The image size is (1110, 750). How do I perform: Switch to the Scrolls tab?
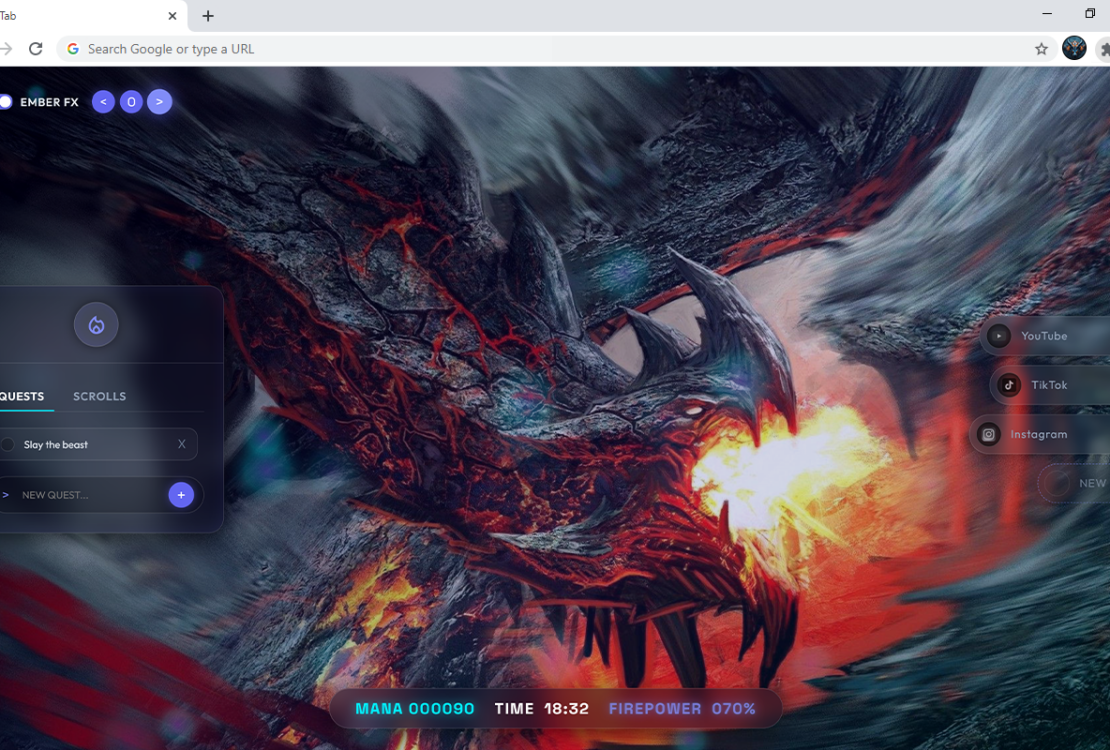tap(99, 397)
